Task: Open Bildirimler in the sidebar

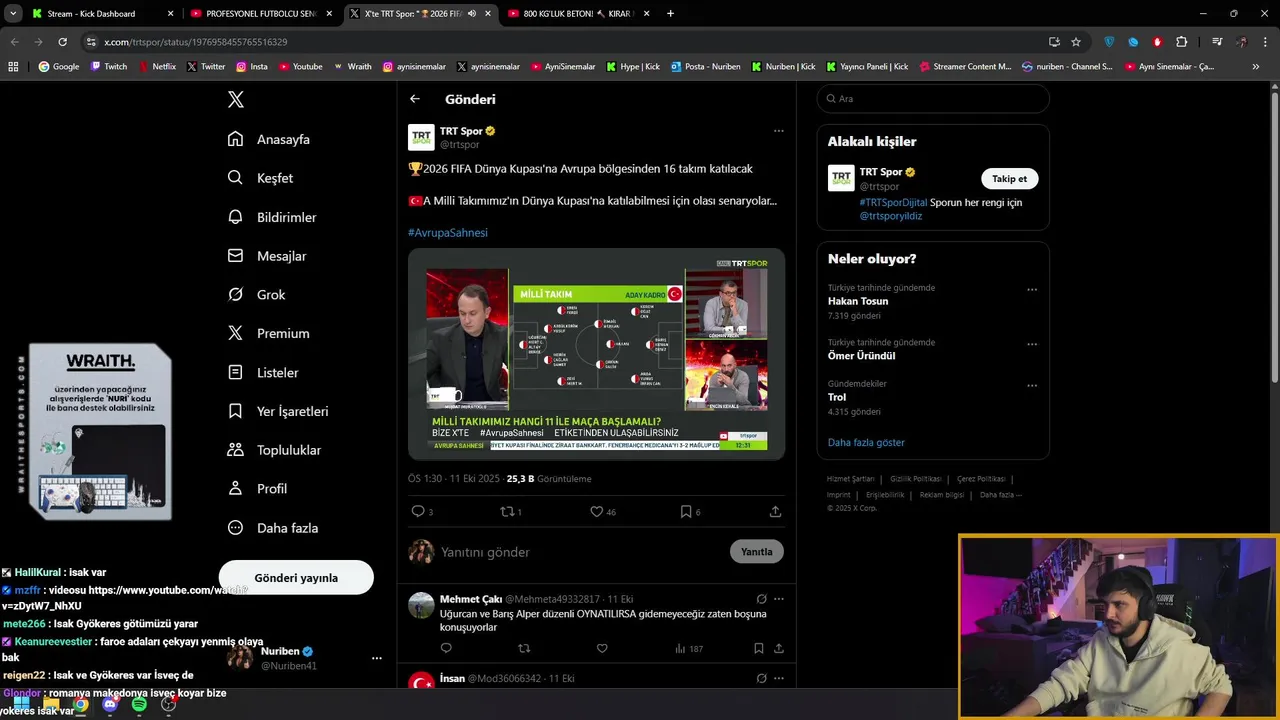Action: 272,217
